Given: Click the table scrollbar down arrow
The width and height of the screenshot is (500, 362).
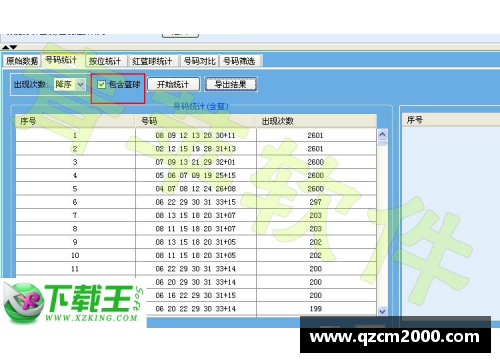Looking at the screenshot, I should pos(382,311).
